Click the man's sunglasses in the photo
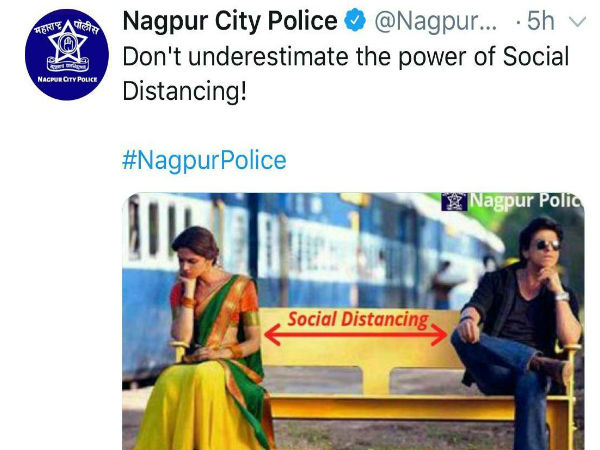This screenshot has width=600, height=450. point(547,245)
